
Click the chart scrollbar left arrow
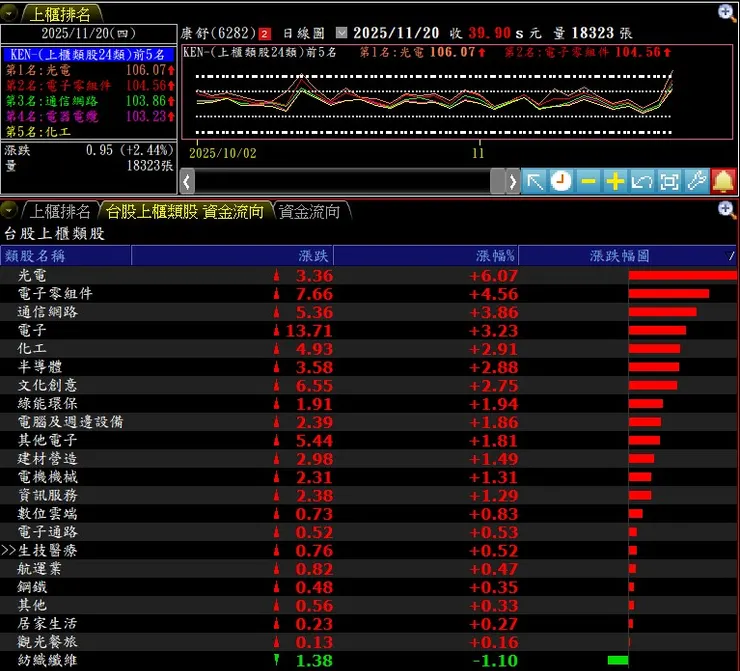(x=187, y=182)
